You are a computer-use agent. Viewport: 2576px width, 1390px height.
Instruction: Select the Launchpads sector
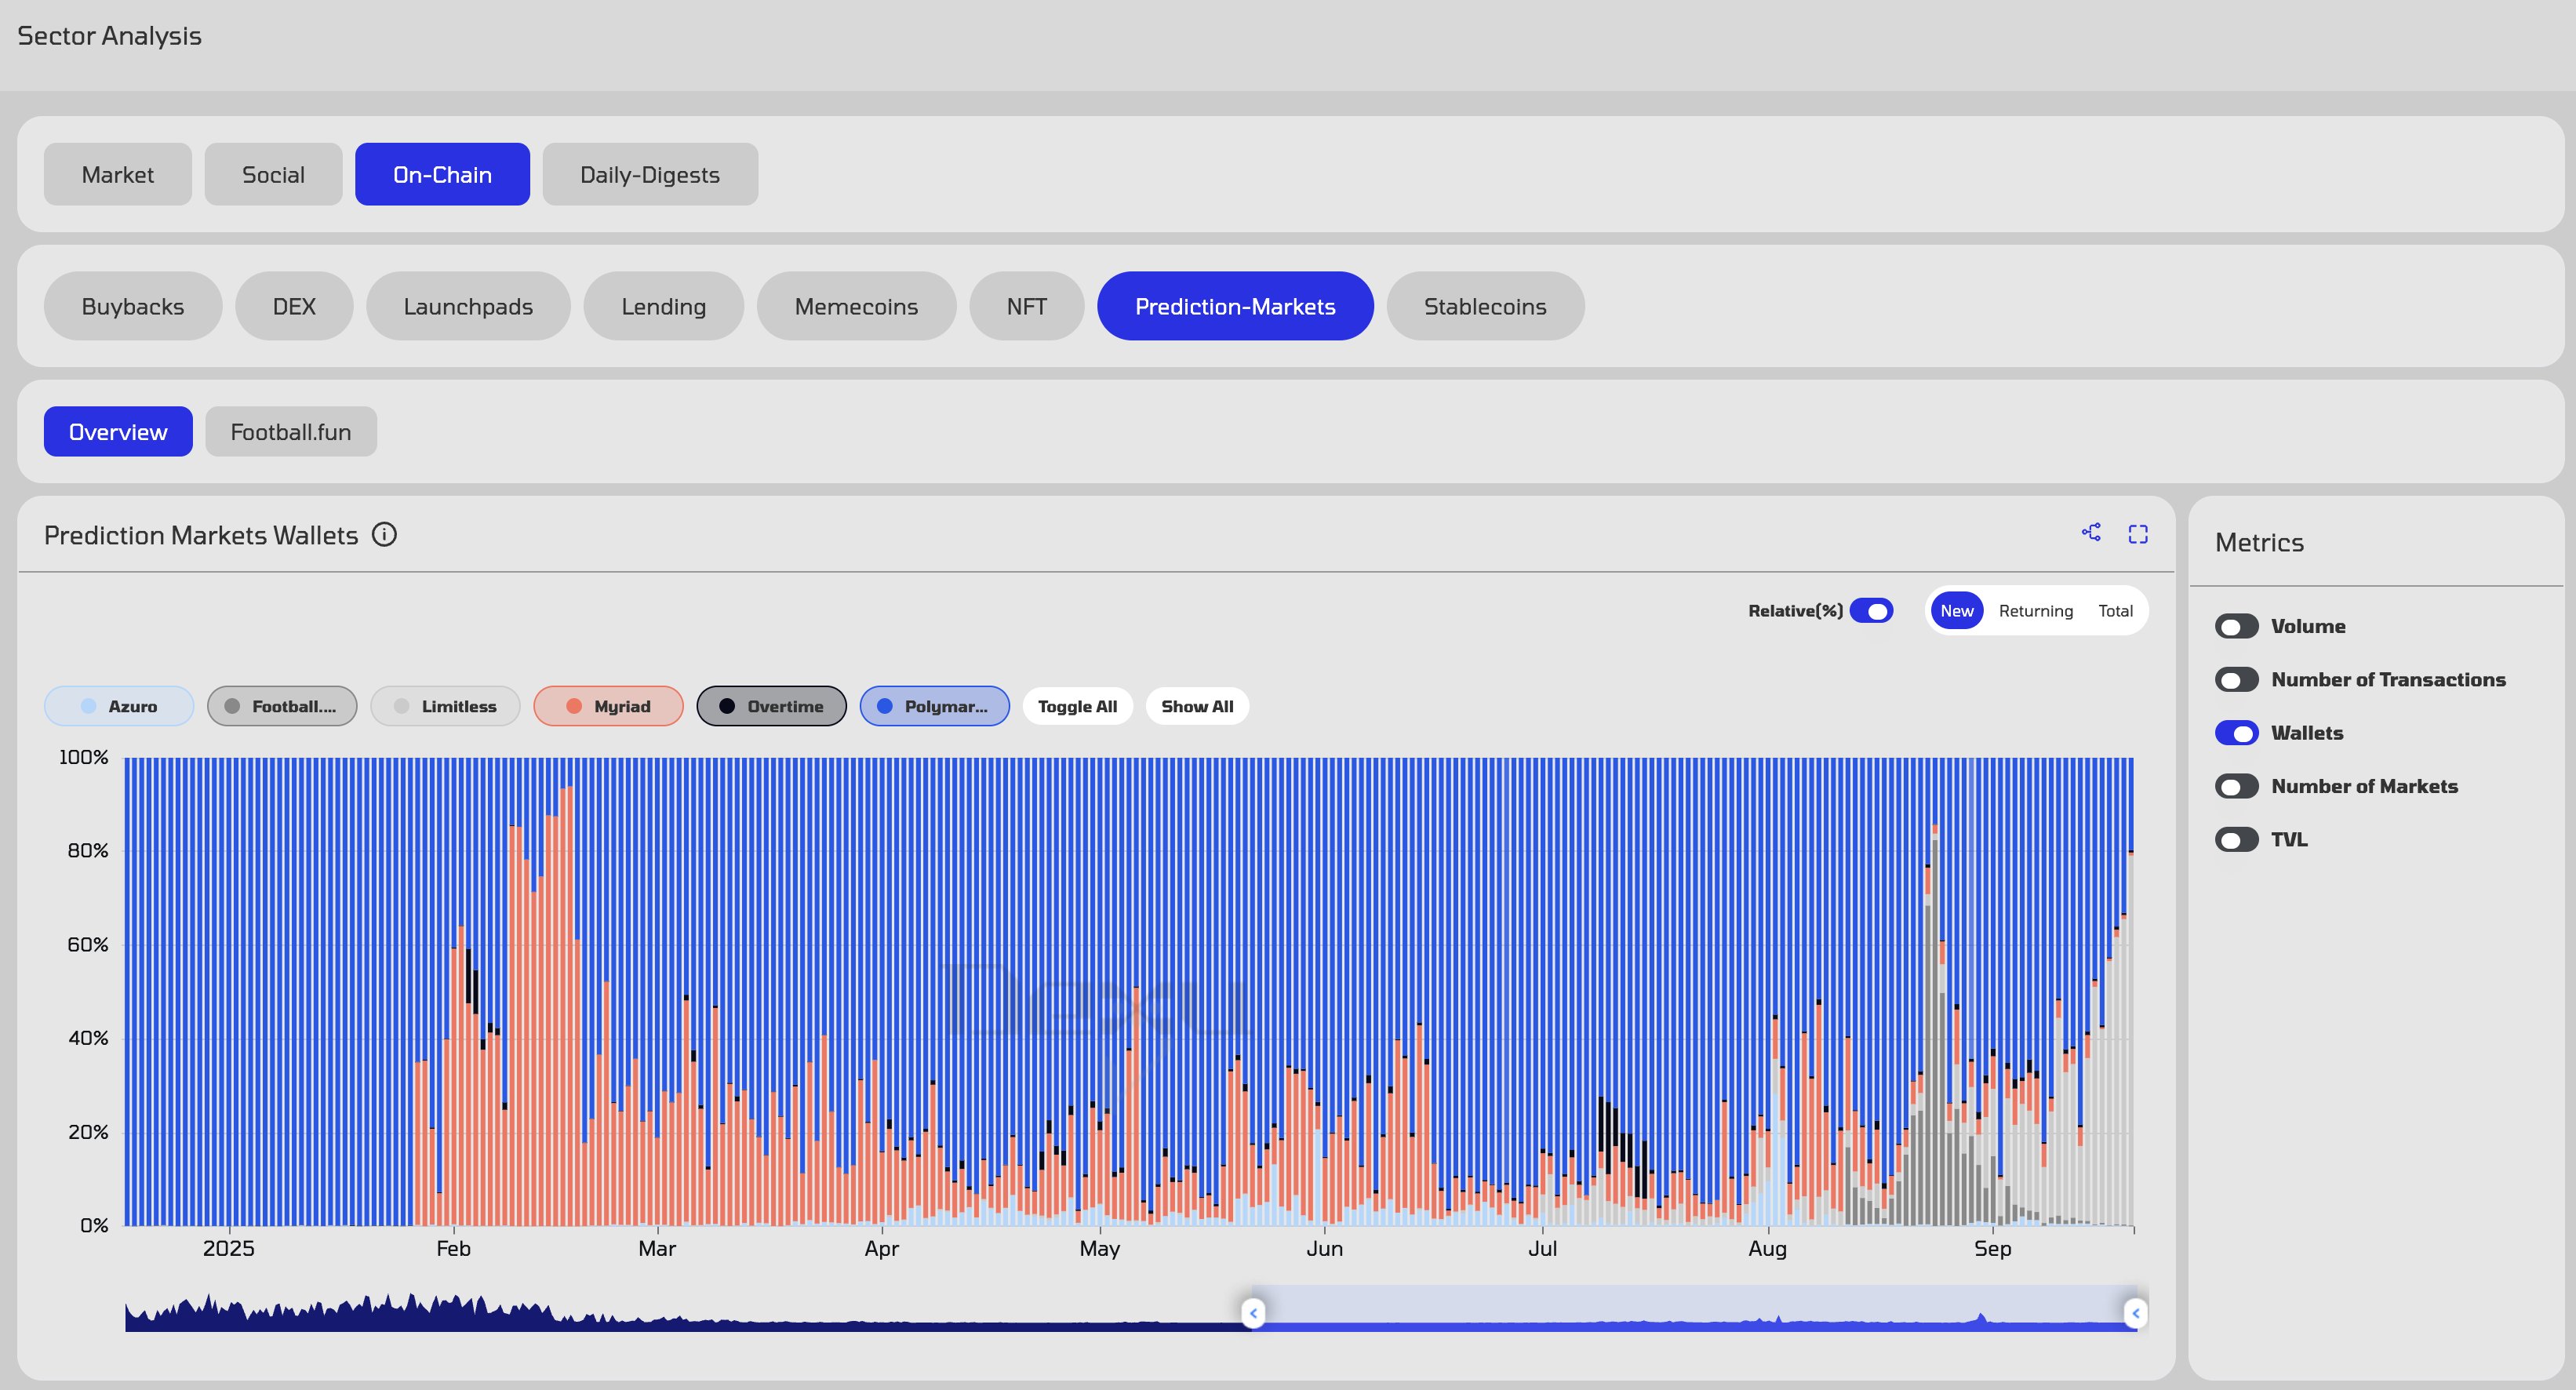tap(468, 307)
